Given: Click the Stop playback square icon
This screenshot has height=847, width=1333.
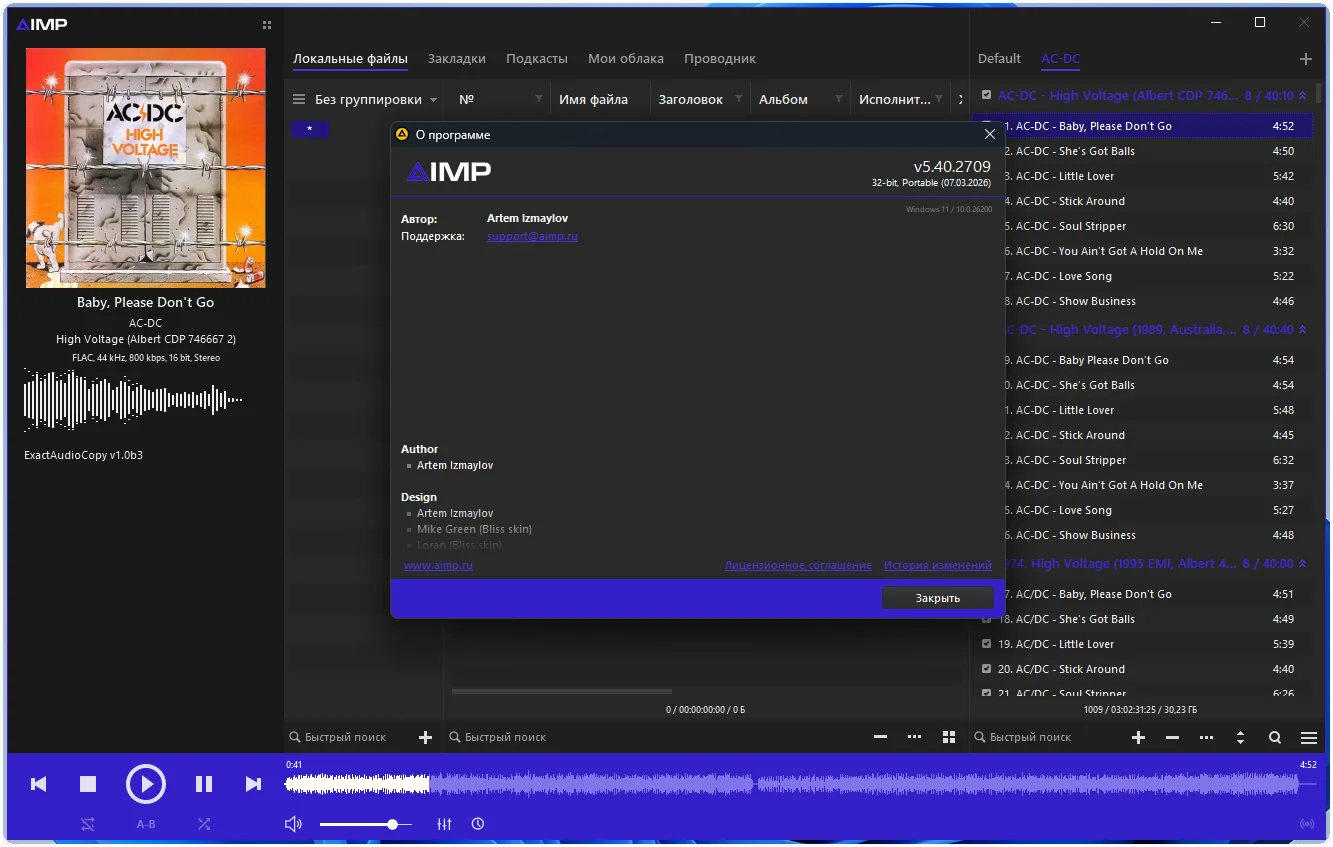Looking at the screenshot, I should tap(88, 784).
